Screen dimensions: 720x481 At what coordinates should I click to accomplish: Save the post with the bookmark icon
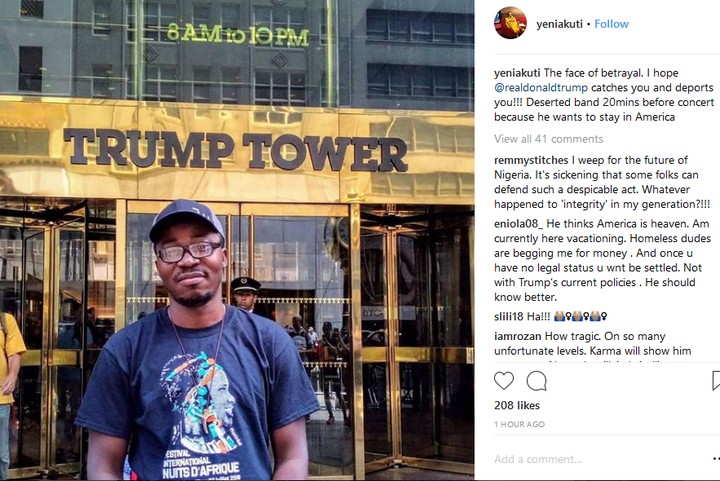pos(716,381)
